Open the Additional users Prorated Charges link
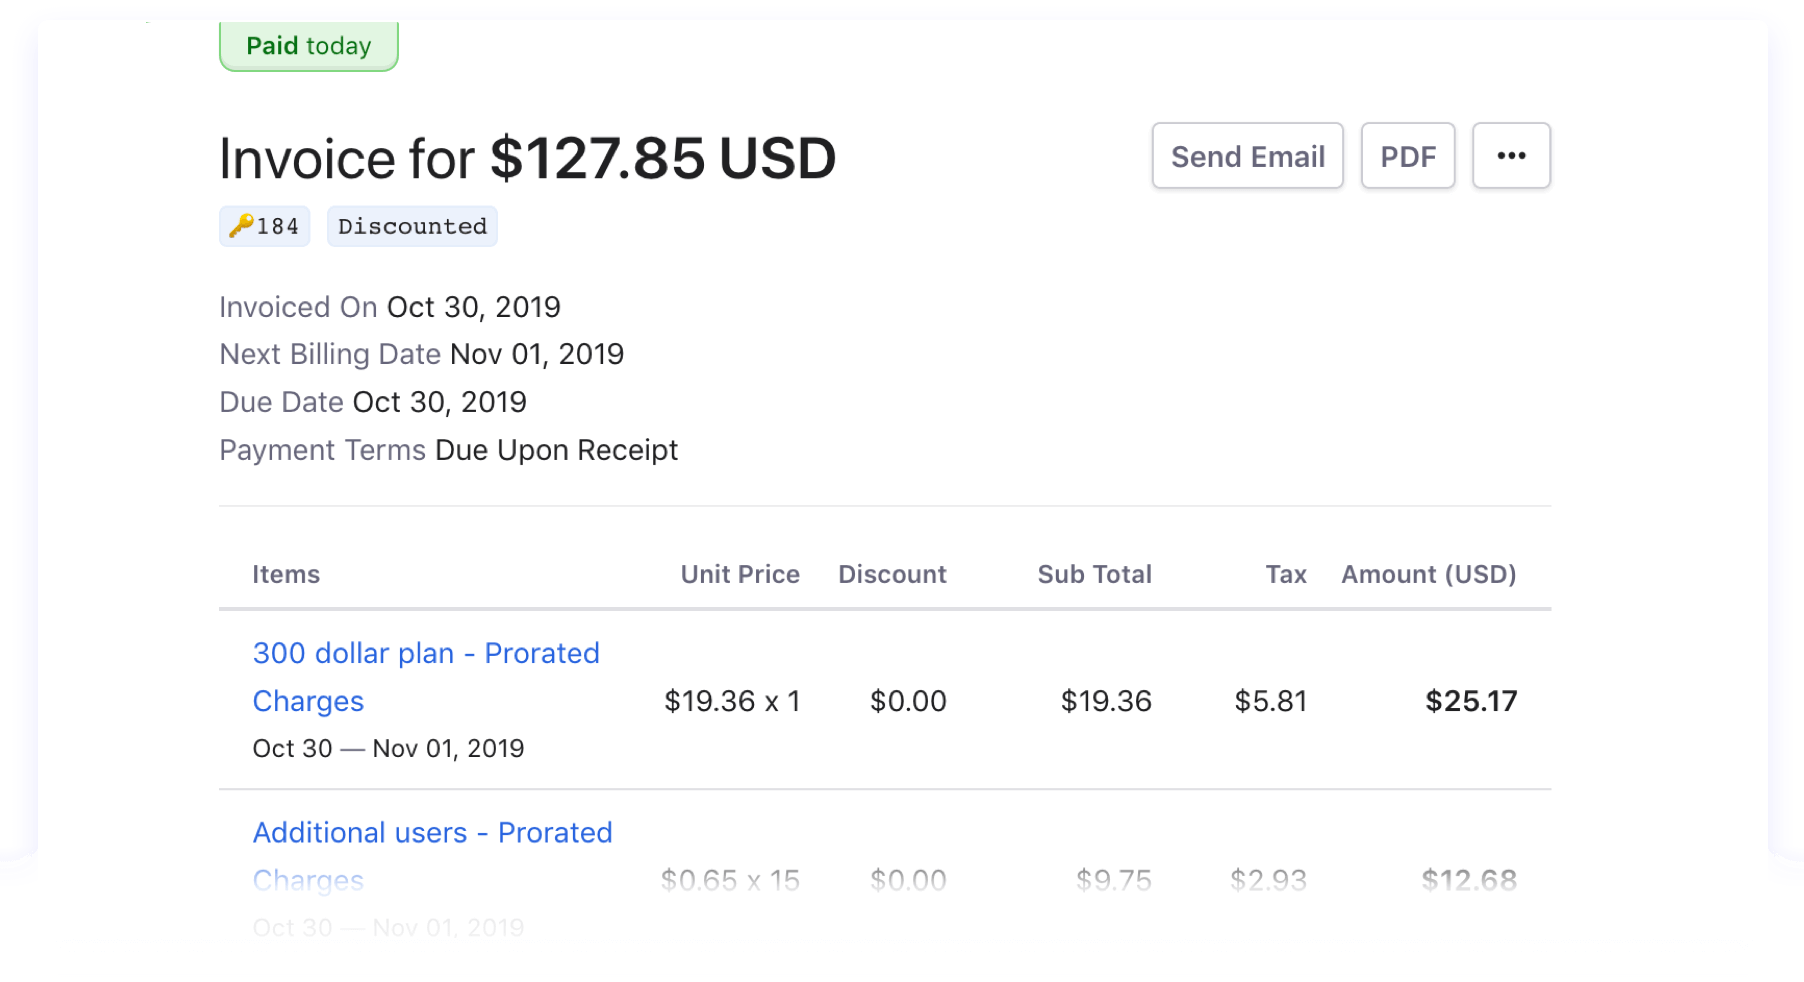Screen dimensions: 1804x982 click(432, 832)
